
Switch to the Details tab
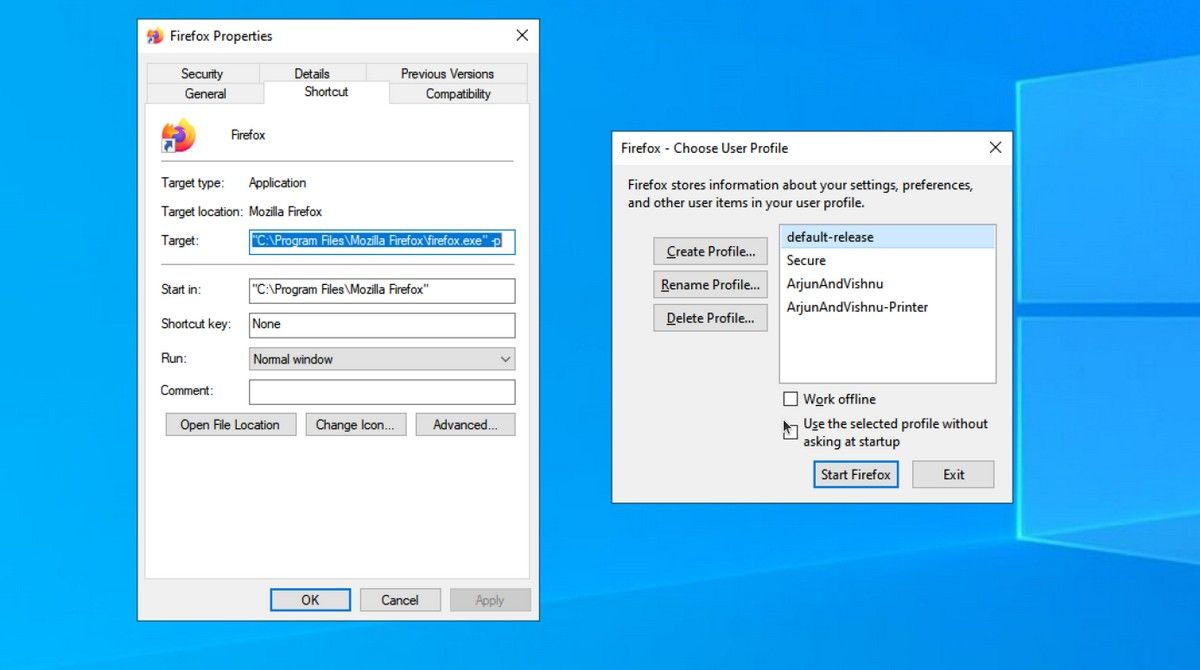(312, 73)
